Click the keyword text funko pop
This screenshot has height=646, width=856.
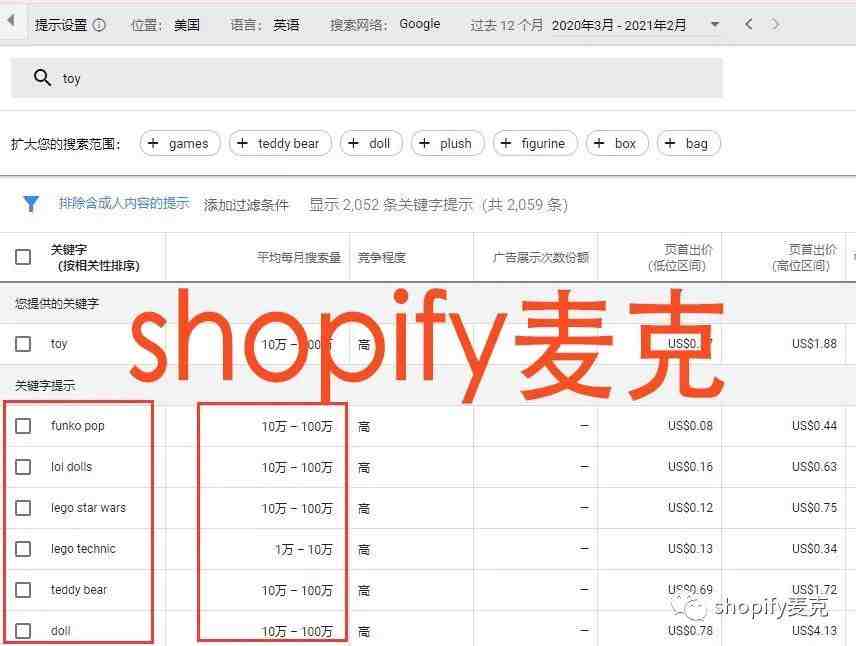78,426
